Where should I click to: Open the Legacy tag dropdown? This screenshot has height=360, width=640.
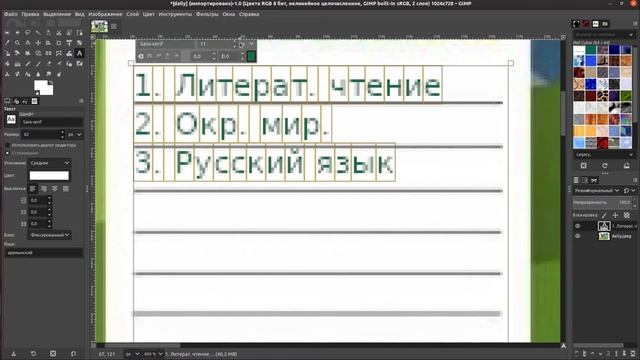603,155
